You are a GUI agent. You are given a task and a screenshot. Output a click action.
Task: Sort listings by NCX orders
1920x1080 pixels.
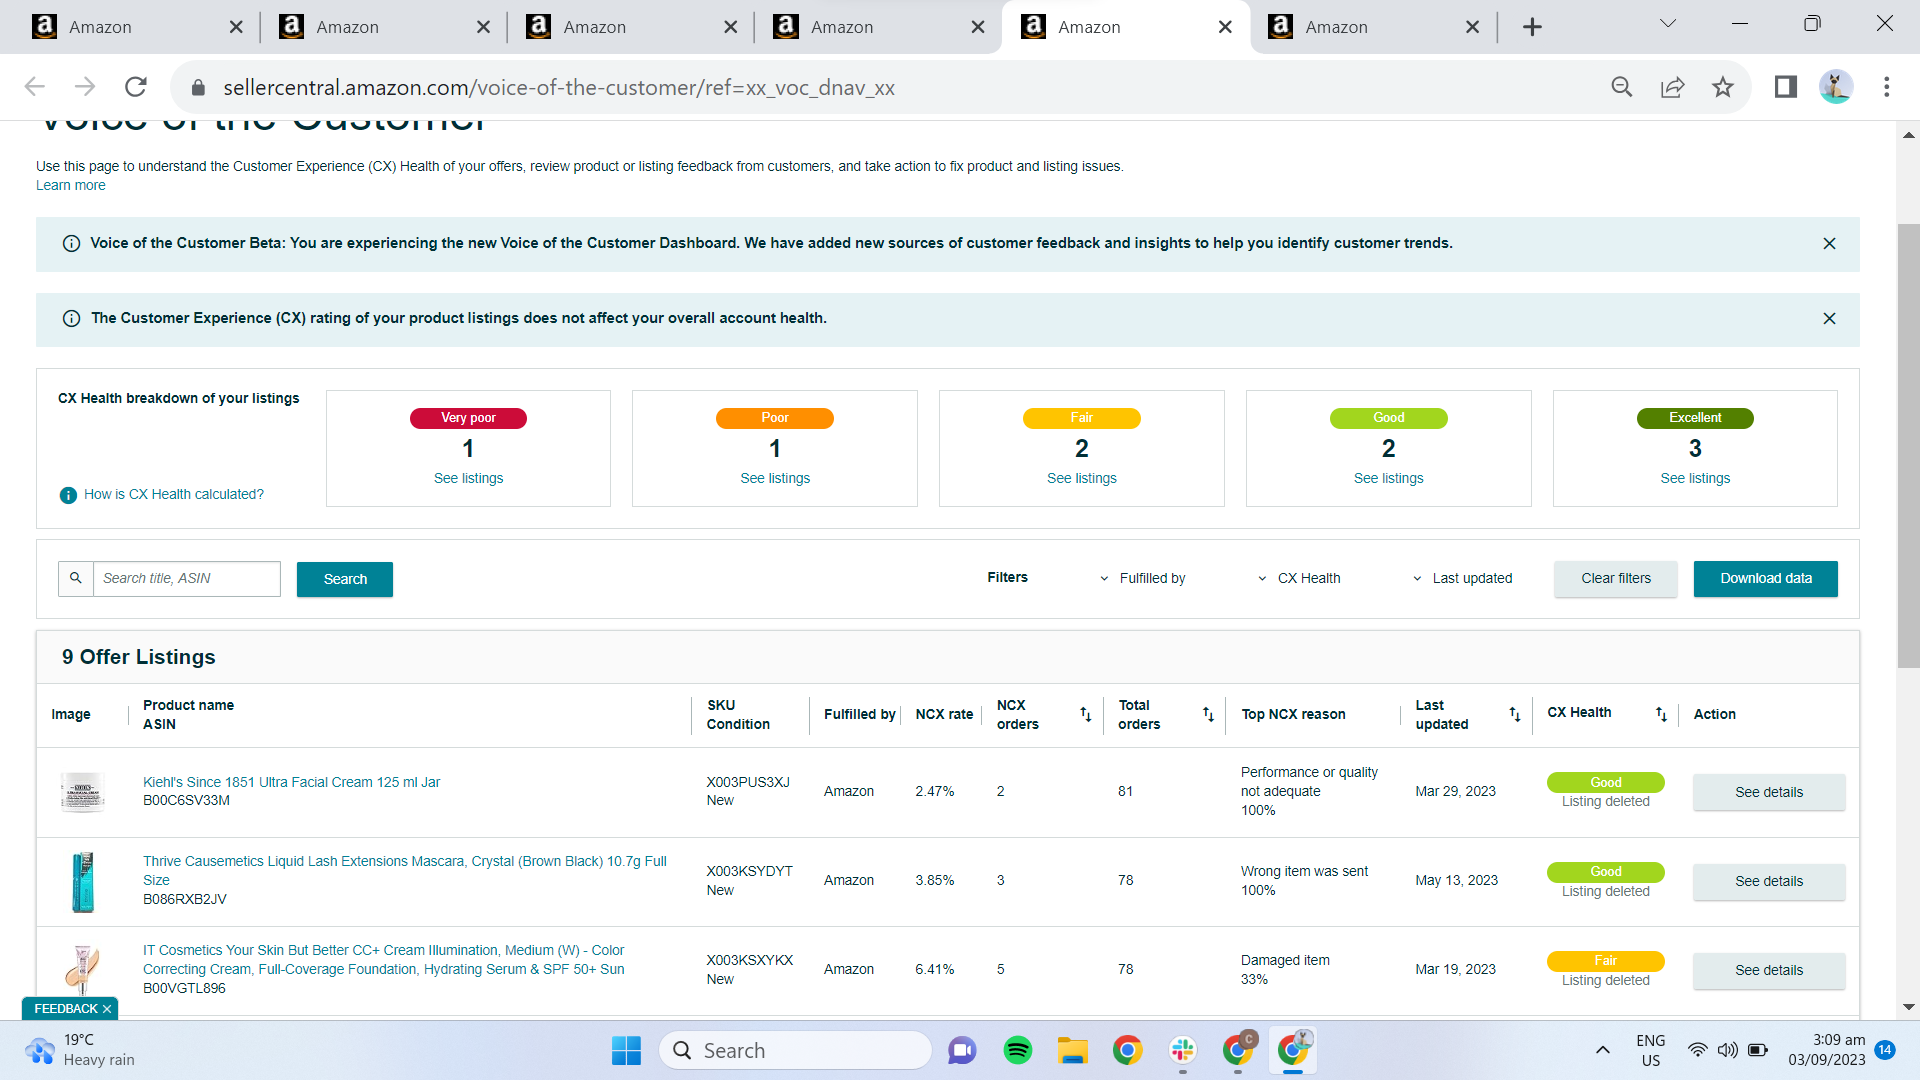pyautogui.click(x=1086, y=714)
